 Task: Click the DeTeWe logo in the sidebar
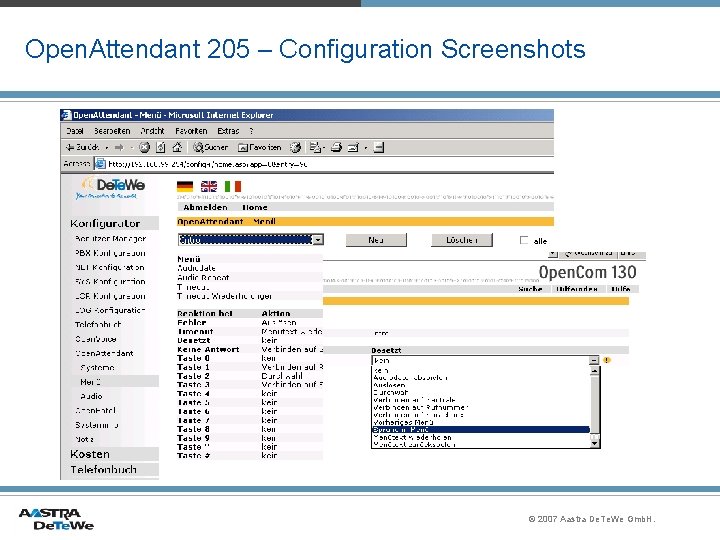[x=113, y=187]
